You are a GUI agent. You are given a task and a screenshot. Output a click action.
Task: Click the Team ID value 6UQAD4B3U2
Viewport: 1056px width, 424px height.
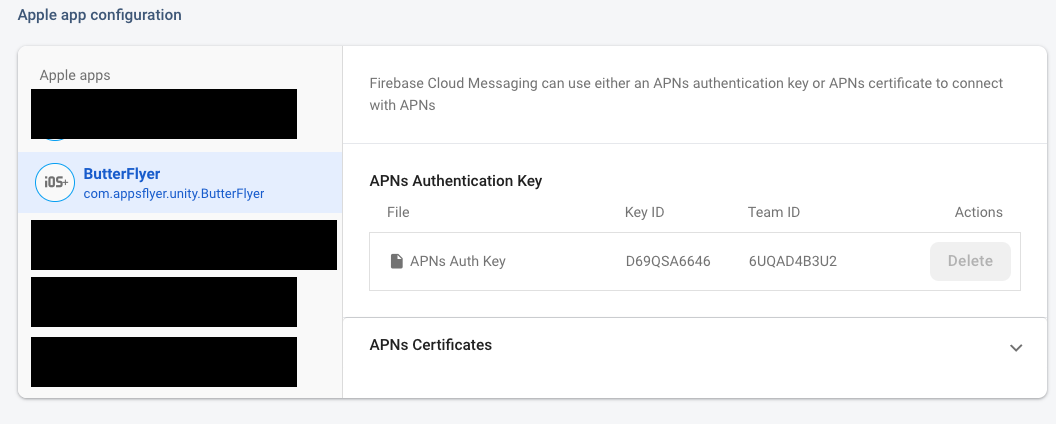[792, 261]
